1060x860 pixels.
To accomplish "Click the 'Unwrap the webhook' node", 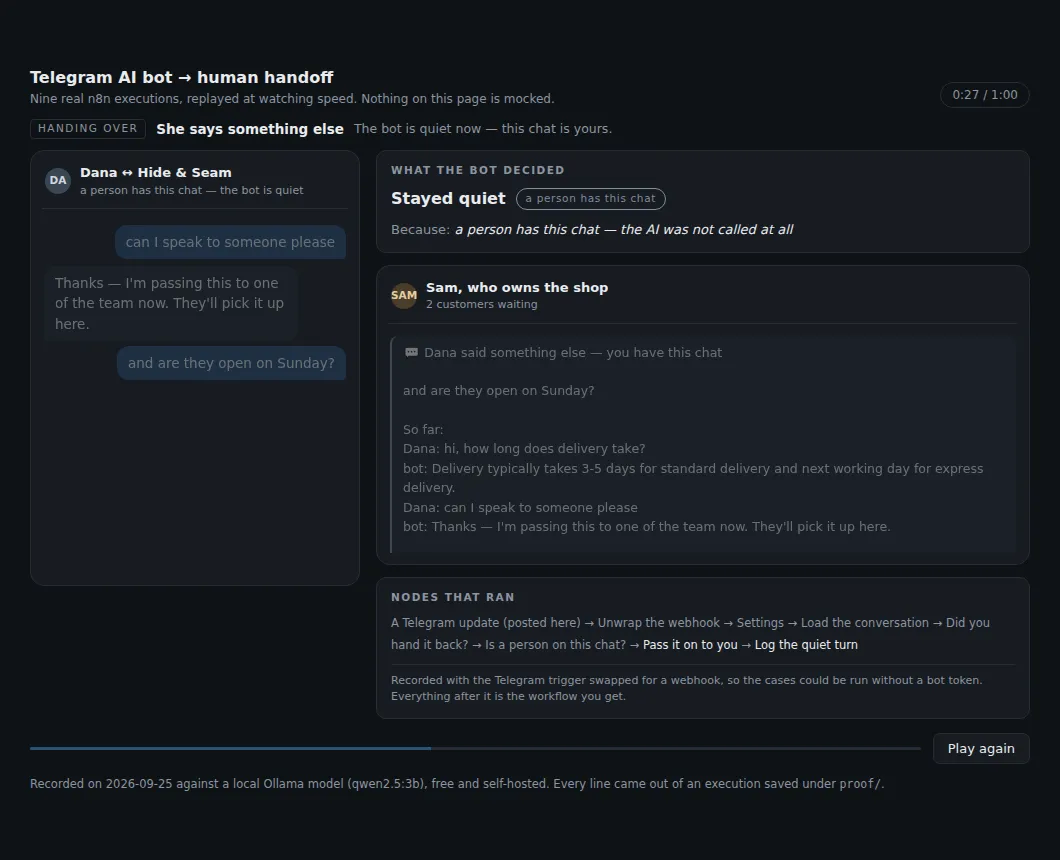I will (x=658, y=623).
